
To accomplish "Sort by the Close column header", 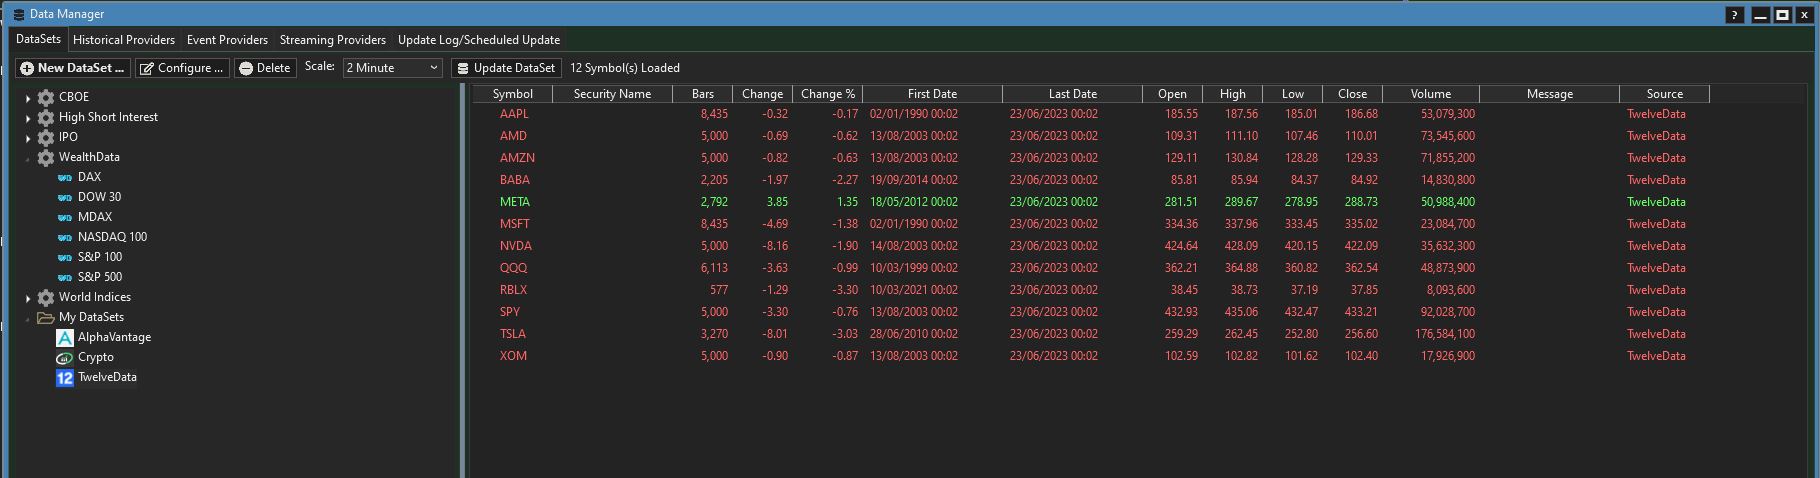I will (1352, 94).
